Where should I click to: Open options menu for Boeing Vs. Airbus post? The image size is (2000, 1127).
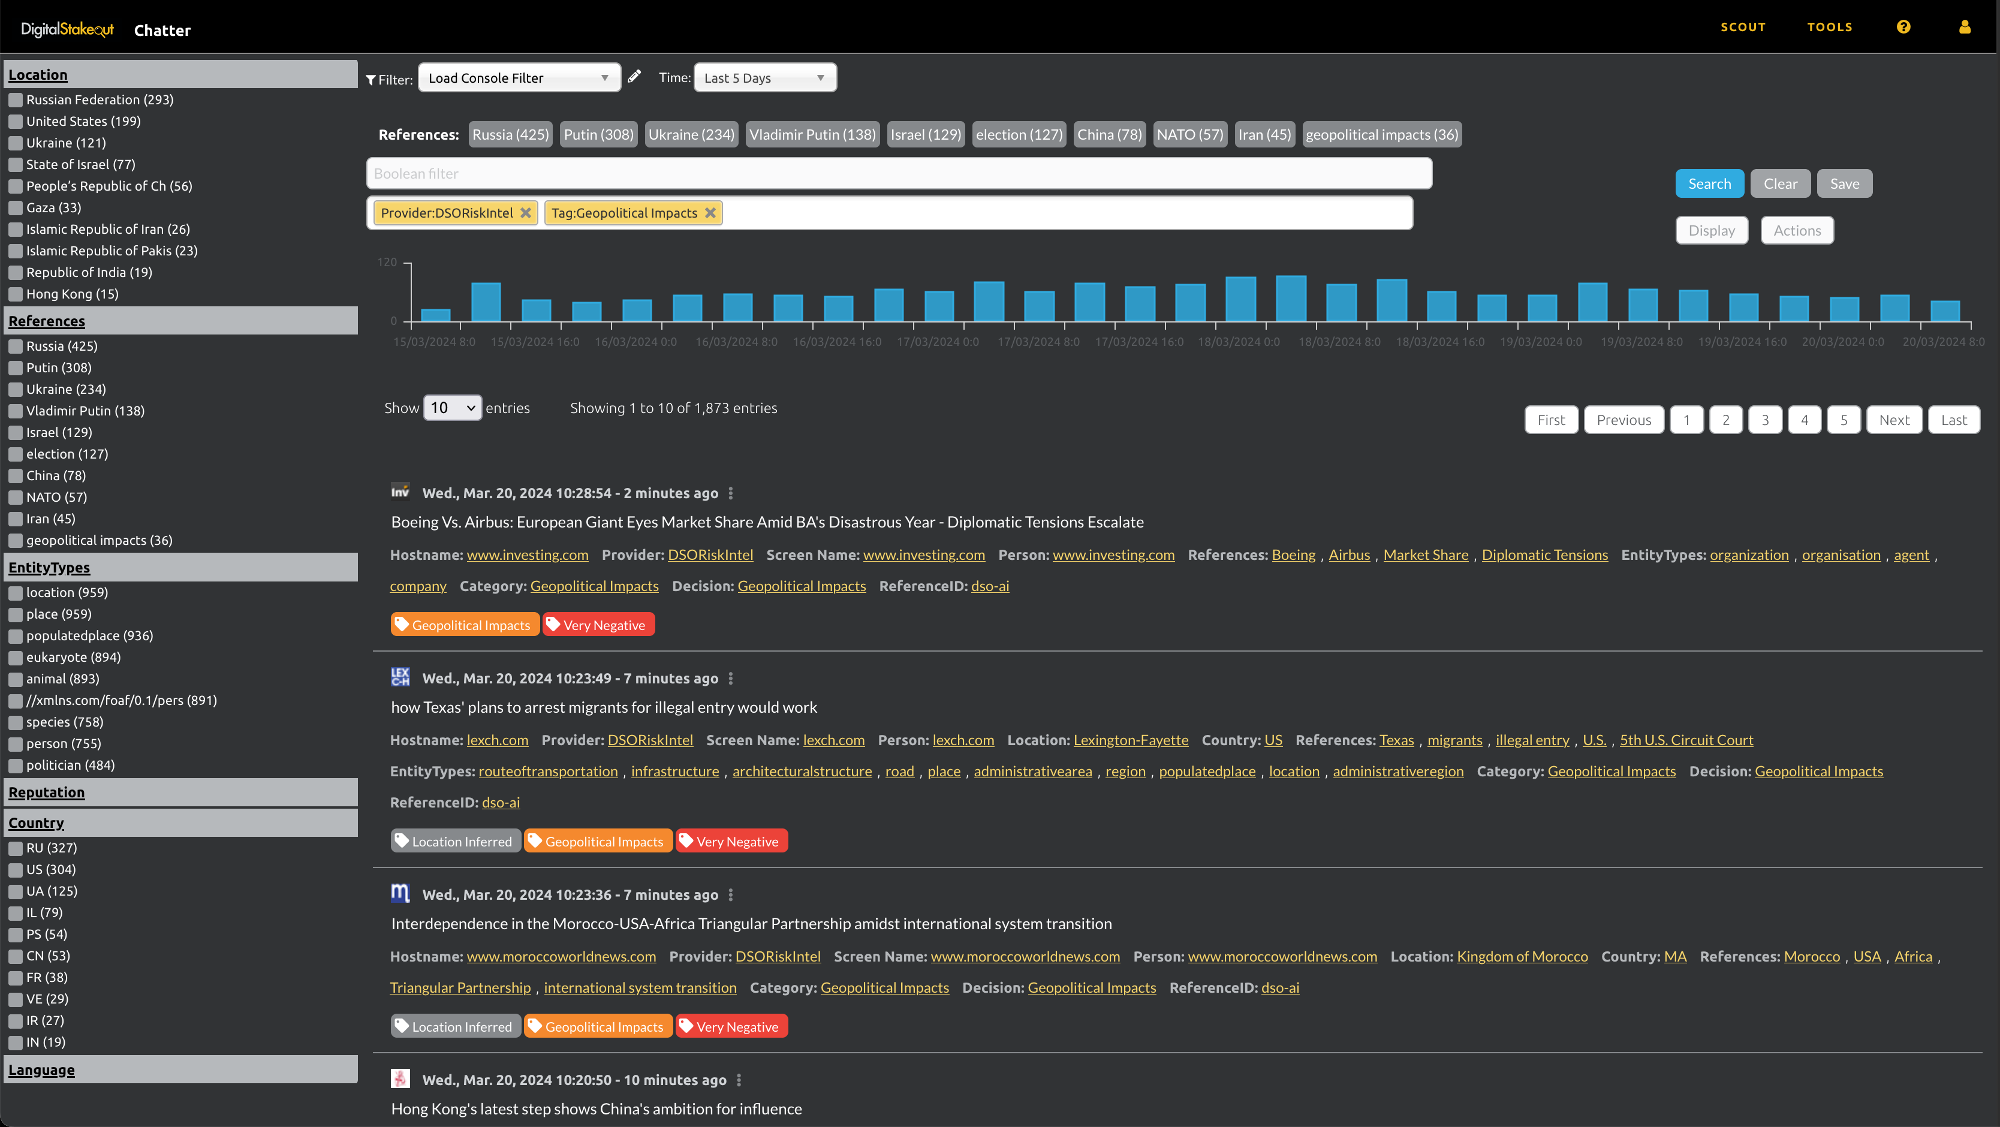pos(731,493)
